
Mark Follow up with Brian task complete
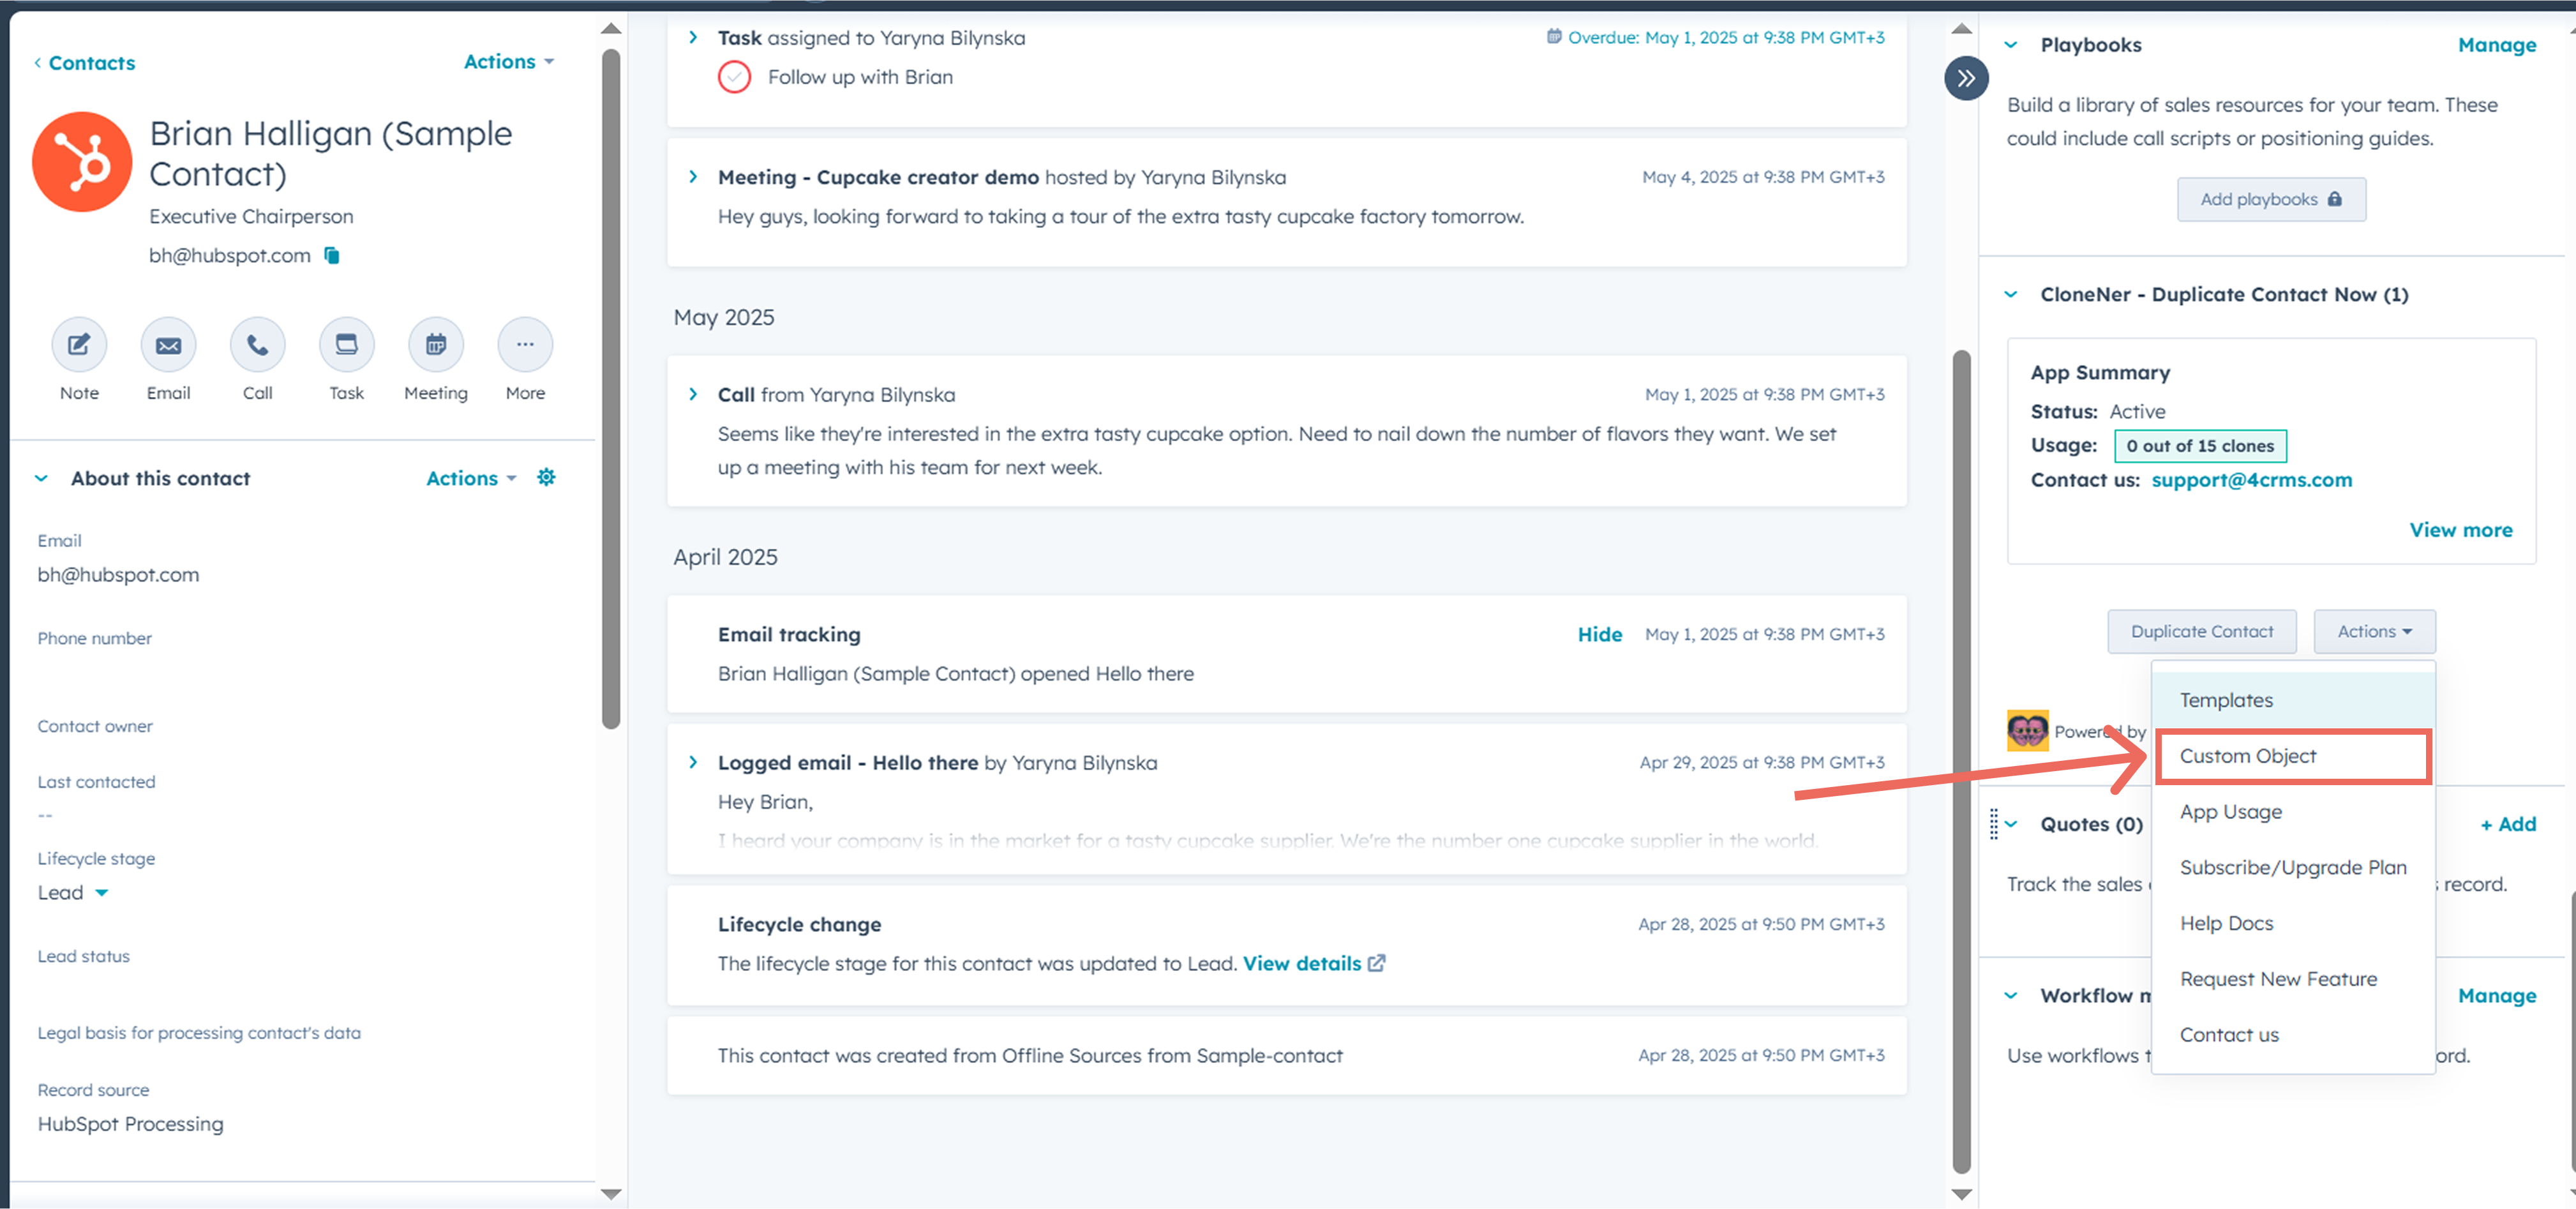coord(734,77)
